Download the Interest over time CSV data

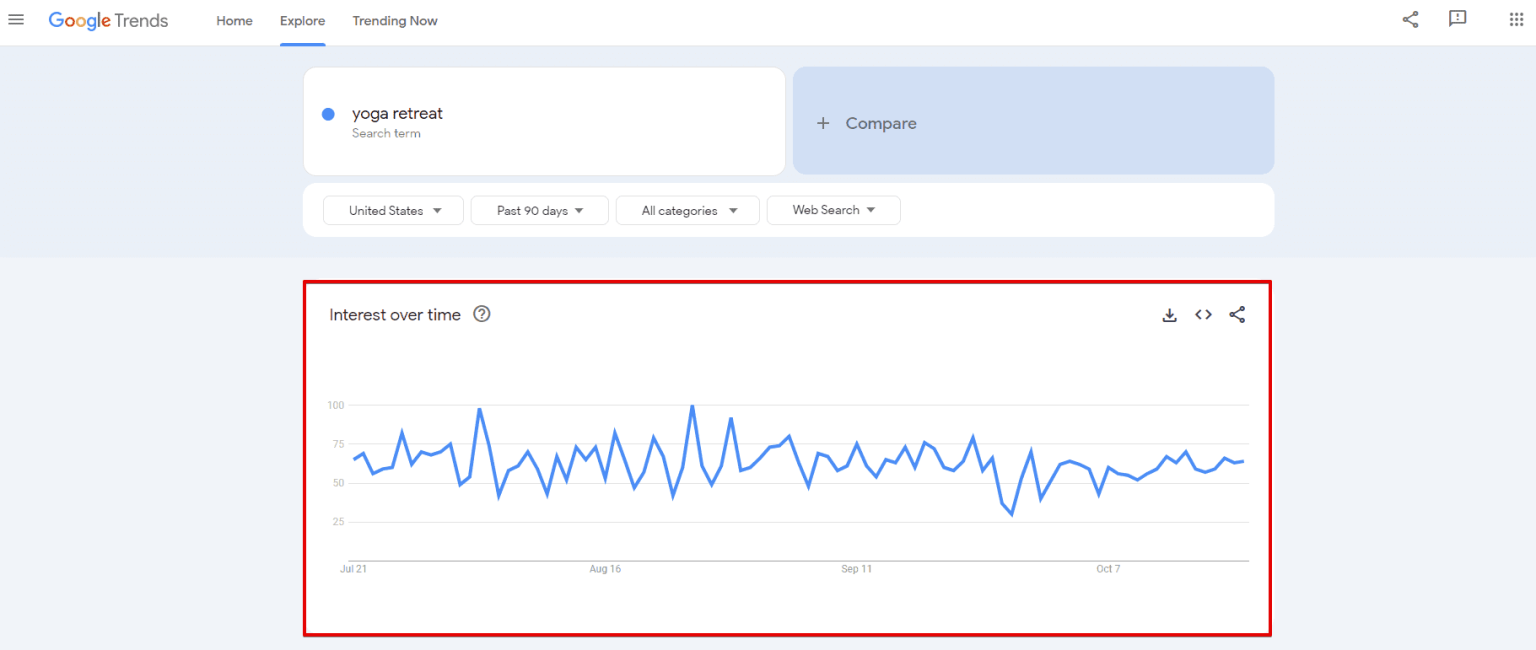(1169, 314)
